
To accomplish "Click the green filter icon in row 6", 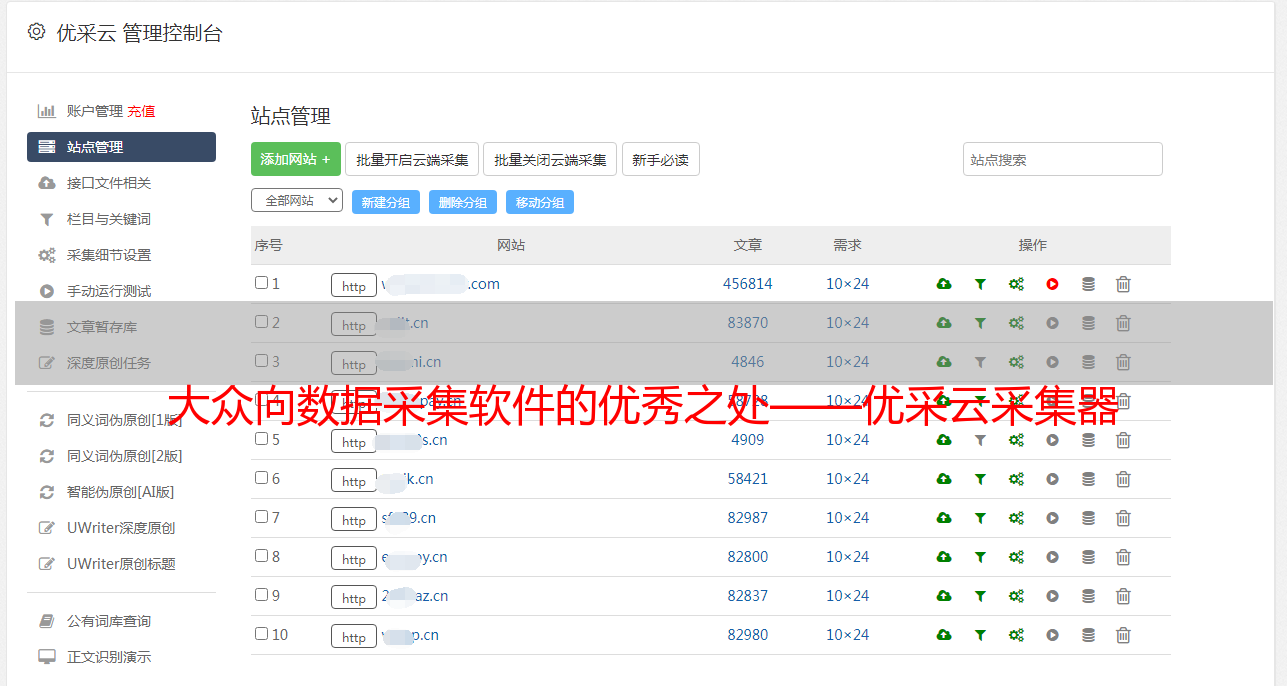I will point(980,479).
